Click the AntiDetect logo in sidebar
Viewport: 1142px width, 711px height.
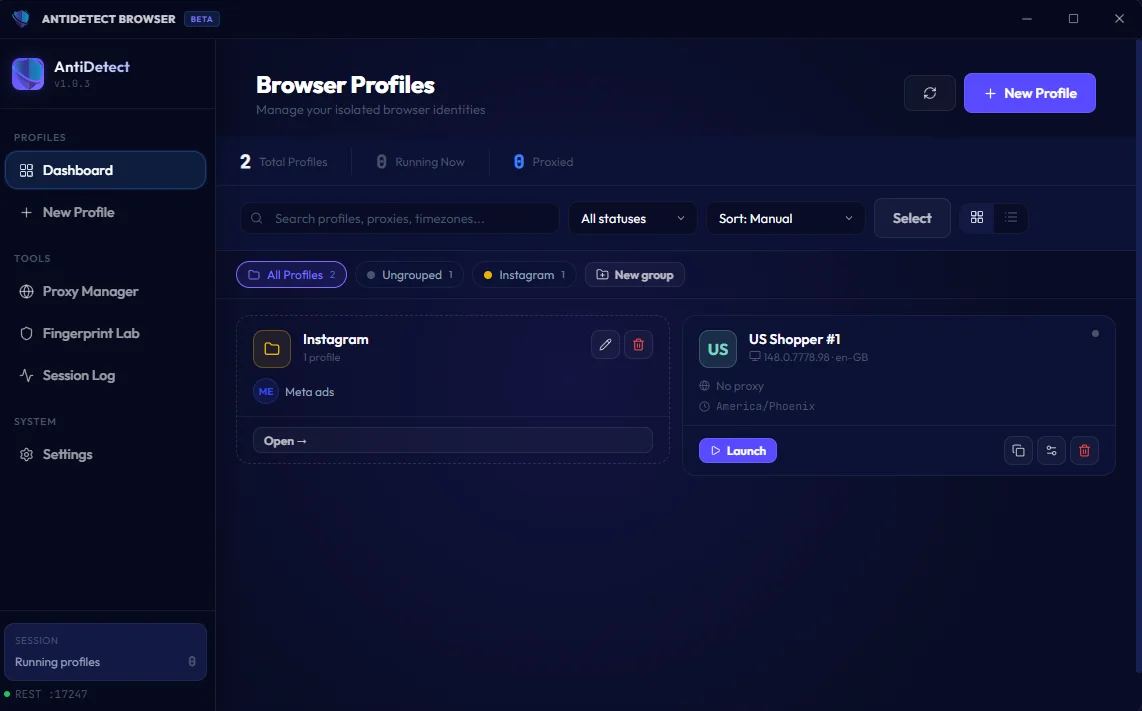tap(28, 74)
